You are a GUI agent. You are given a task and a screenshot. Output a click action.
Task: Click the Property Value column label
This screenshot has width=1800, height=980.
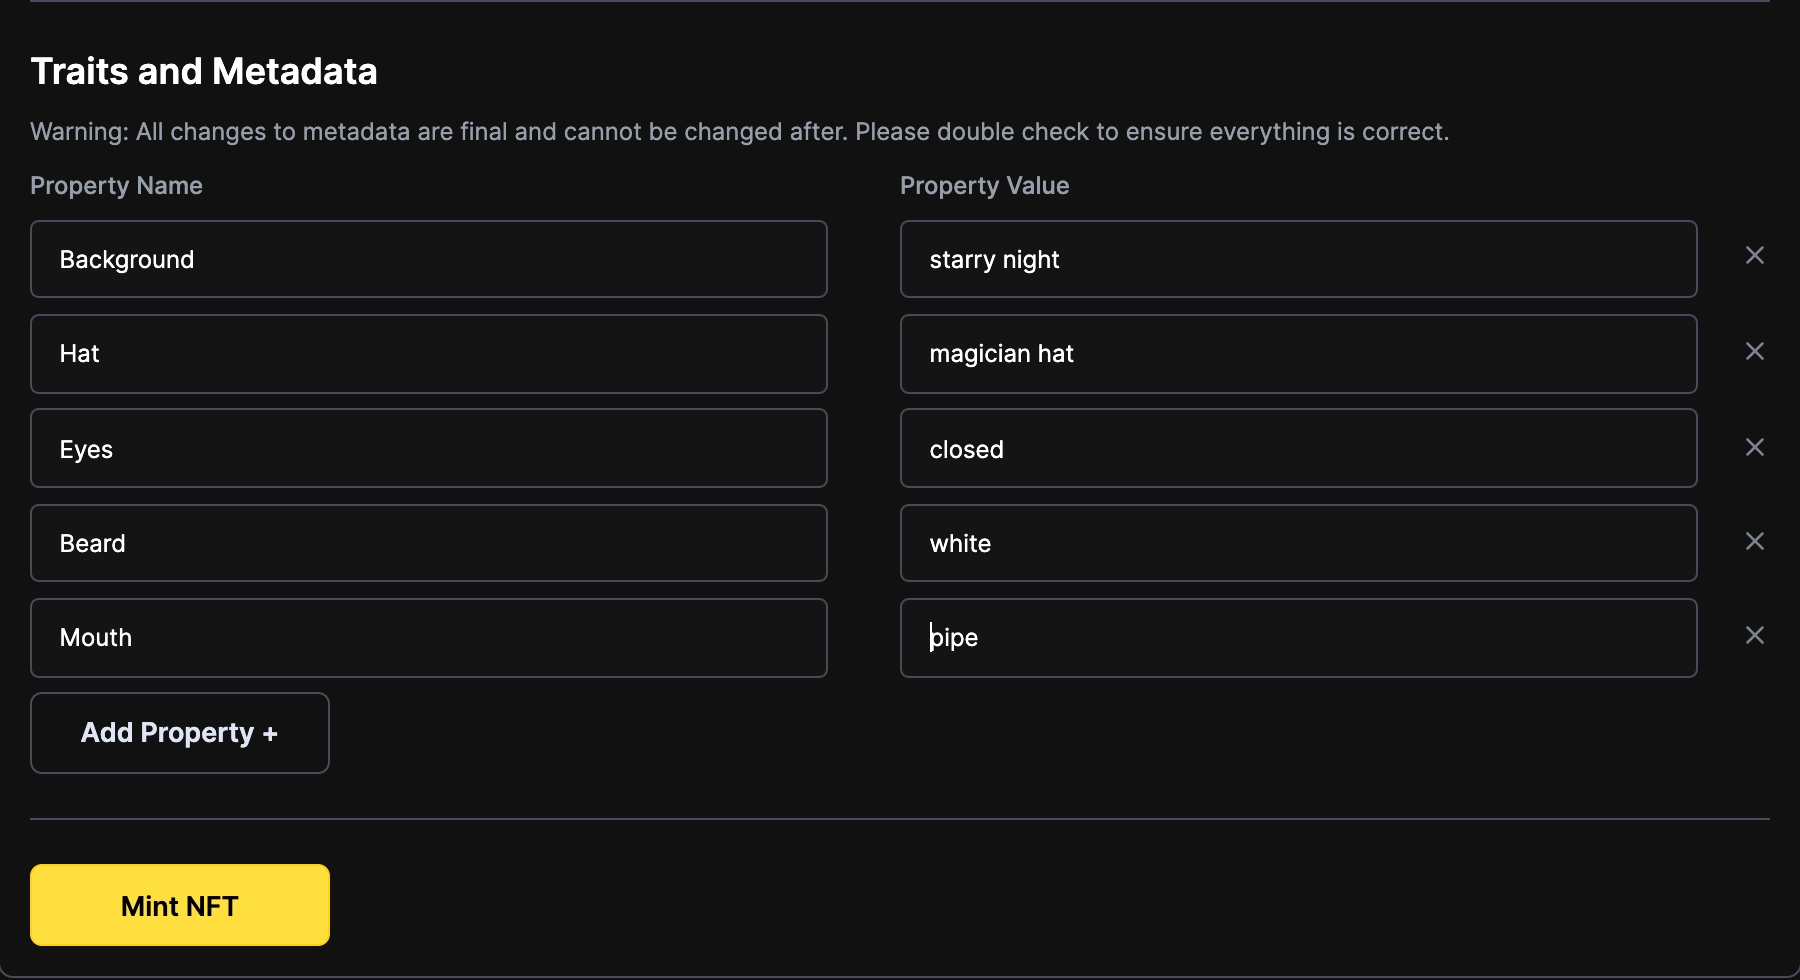coord(984,186)
